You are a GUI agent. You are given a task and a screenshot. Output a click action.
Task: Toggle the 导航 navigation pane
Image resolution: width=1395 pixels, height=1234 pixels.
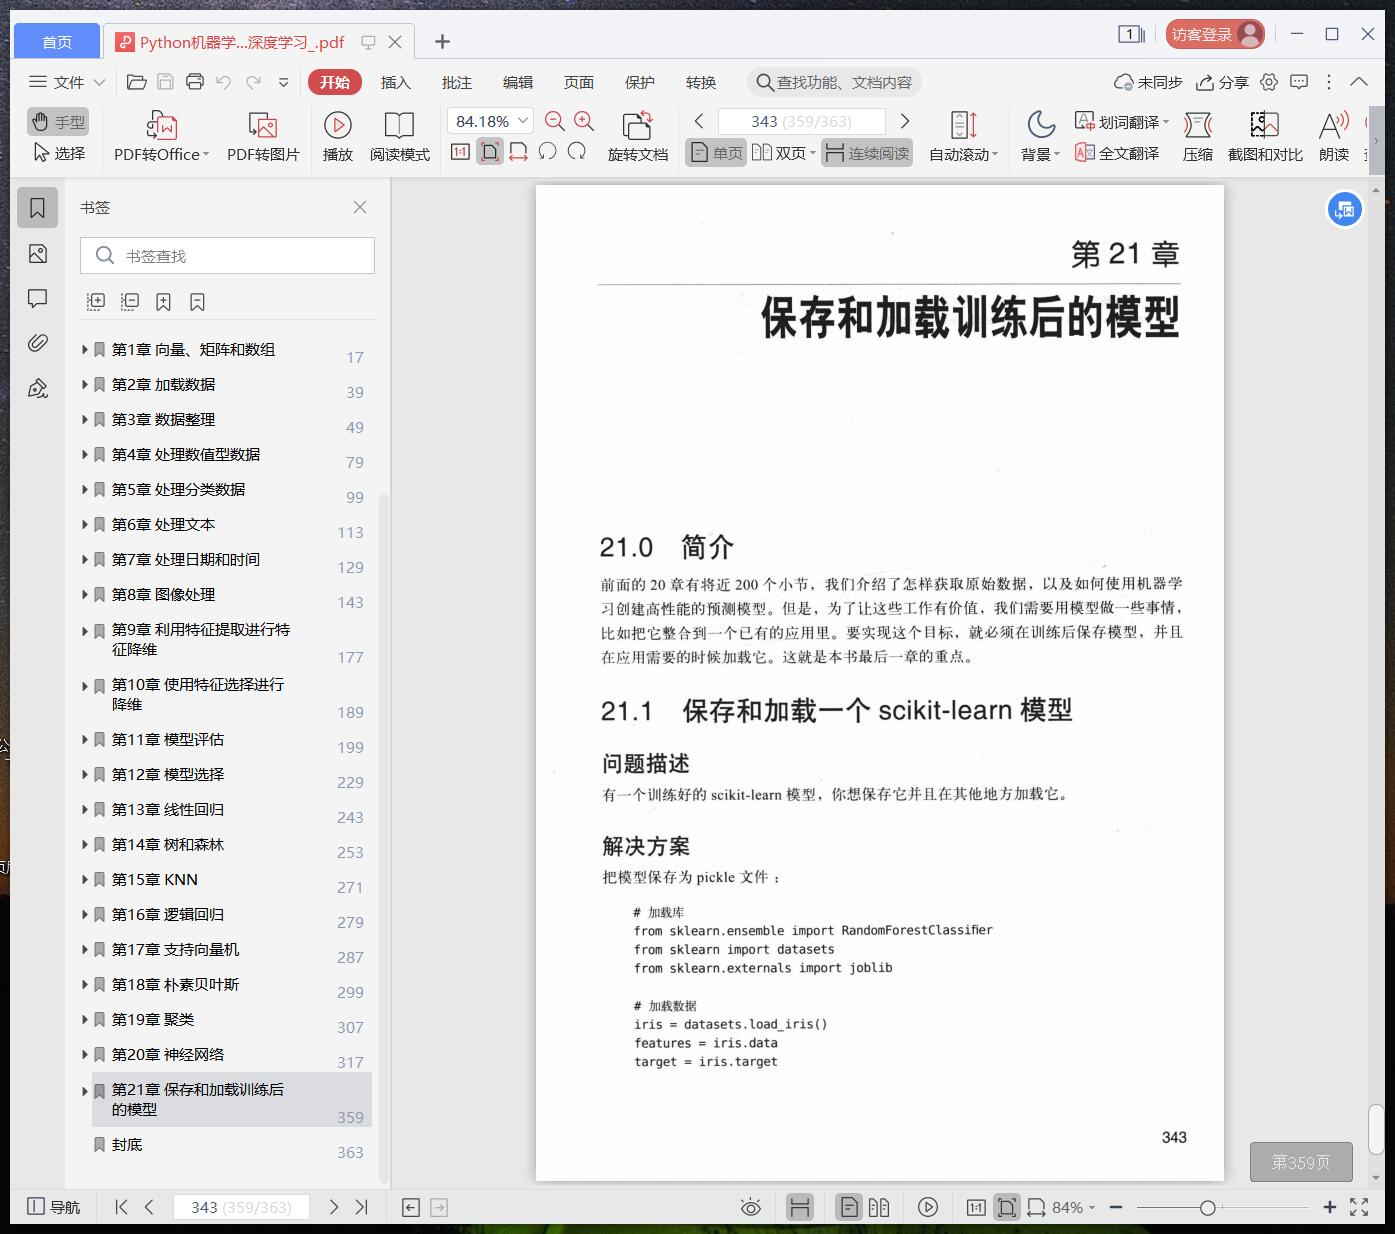[x=53, y=1207]
